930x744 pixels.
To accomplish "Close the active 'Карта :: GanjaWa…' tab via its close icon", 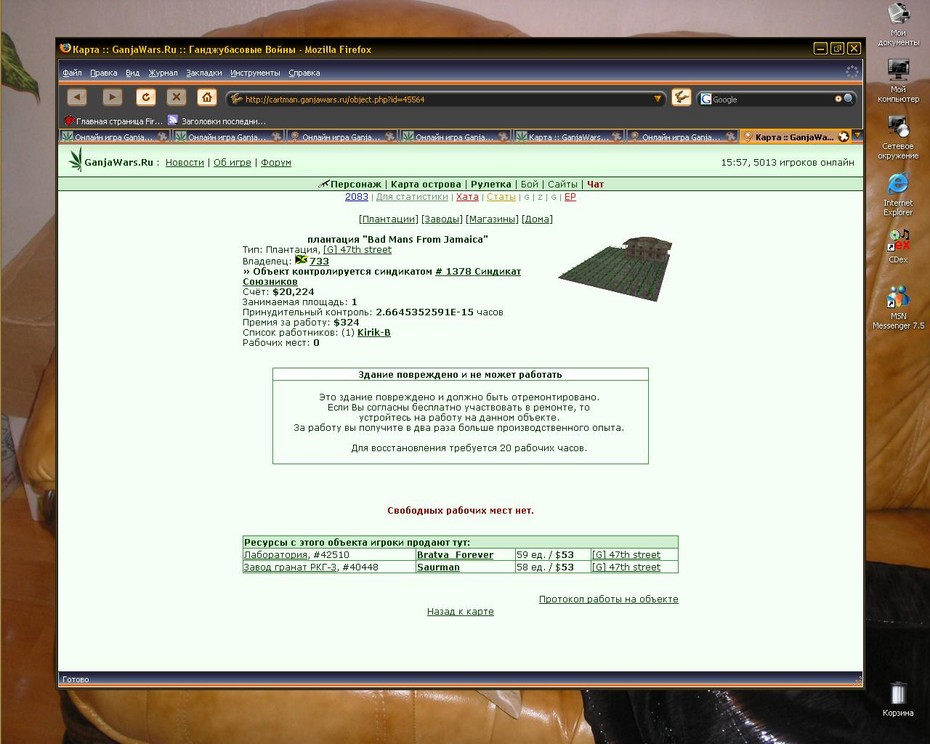I will [x=843, y=137].
